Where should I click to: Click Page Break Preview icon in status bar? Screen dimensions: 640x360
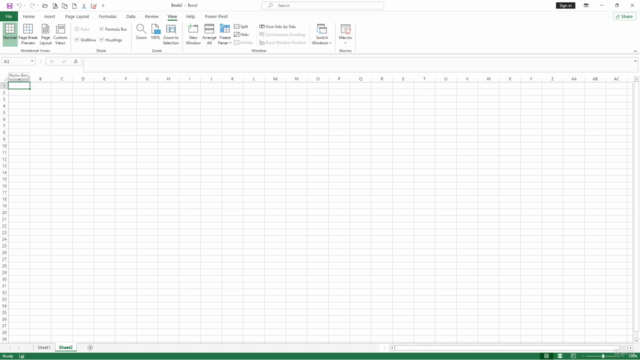point(573,356)
